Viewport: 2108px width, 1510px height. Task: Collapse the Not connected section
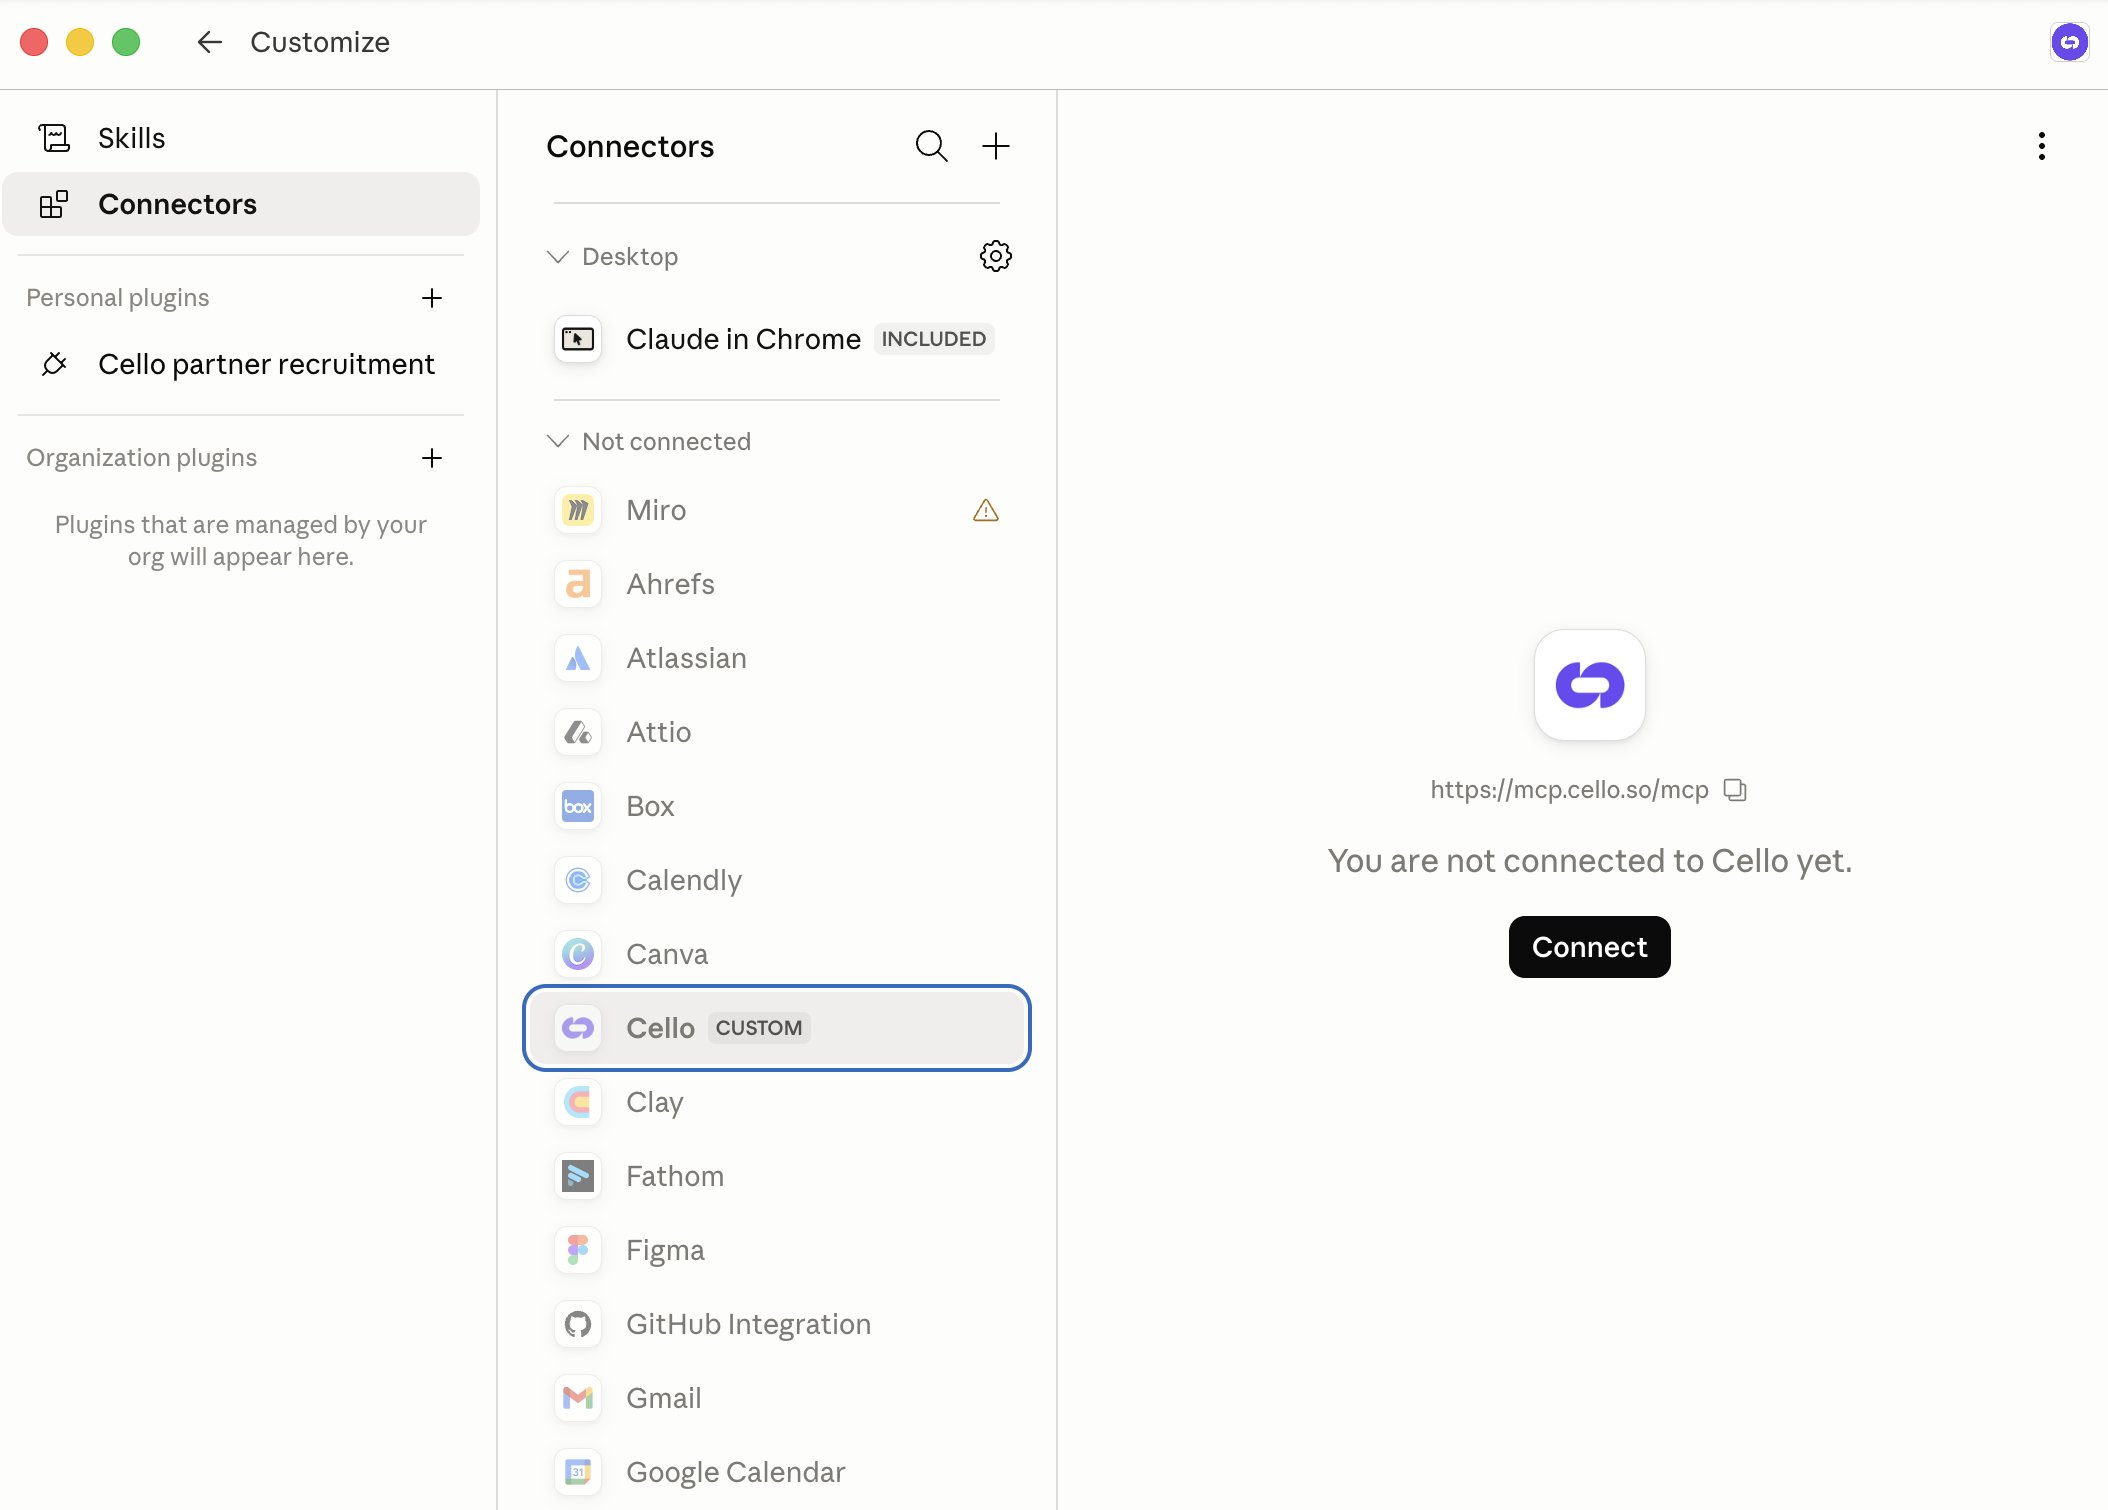[x=558, y=441]
